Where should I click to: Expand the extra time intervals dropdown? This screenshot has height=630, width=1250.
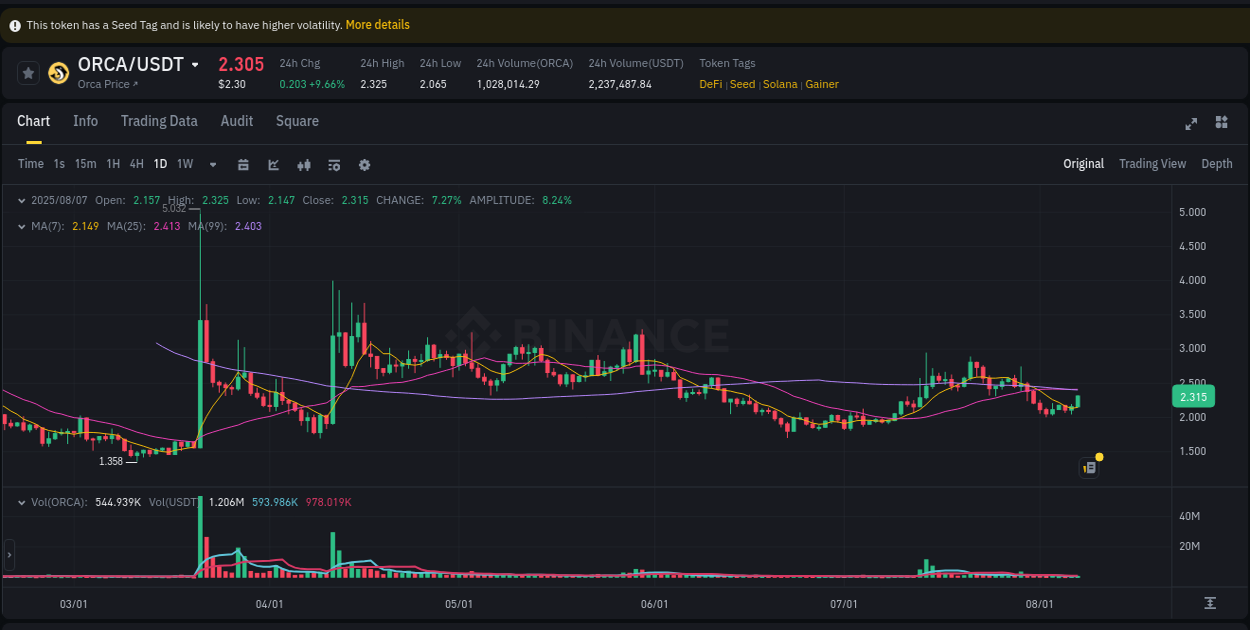coord(212,164)
